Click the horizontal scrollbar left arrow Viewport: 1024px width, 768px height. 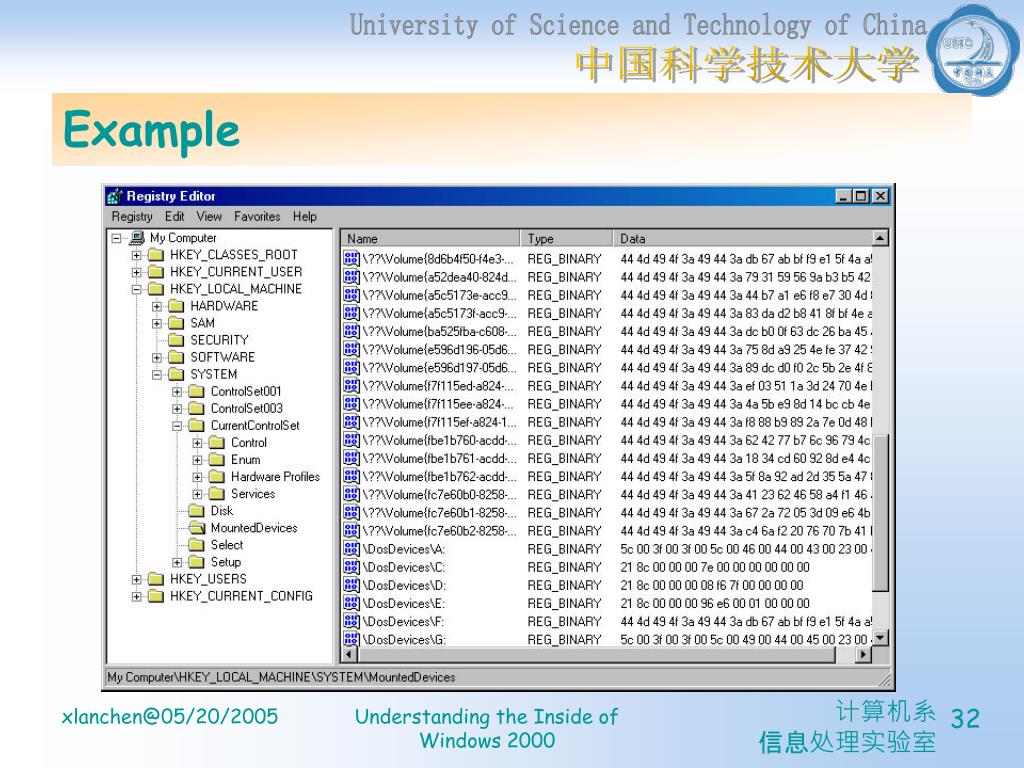coord(349,654)
